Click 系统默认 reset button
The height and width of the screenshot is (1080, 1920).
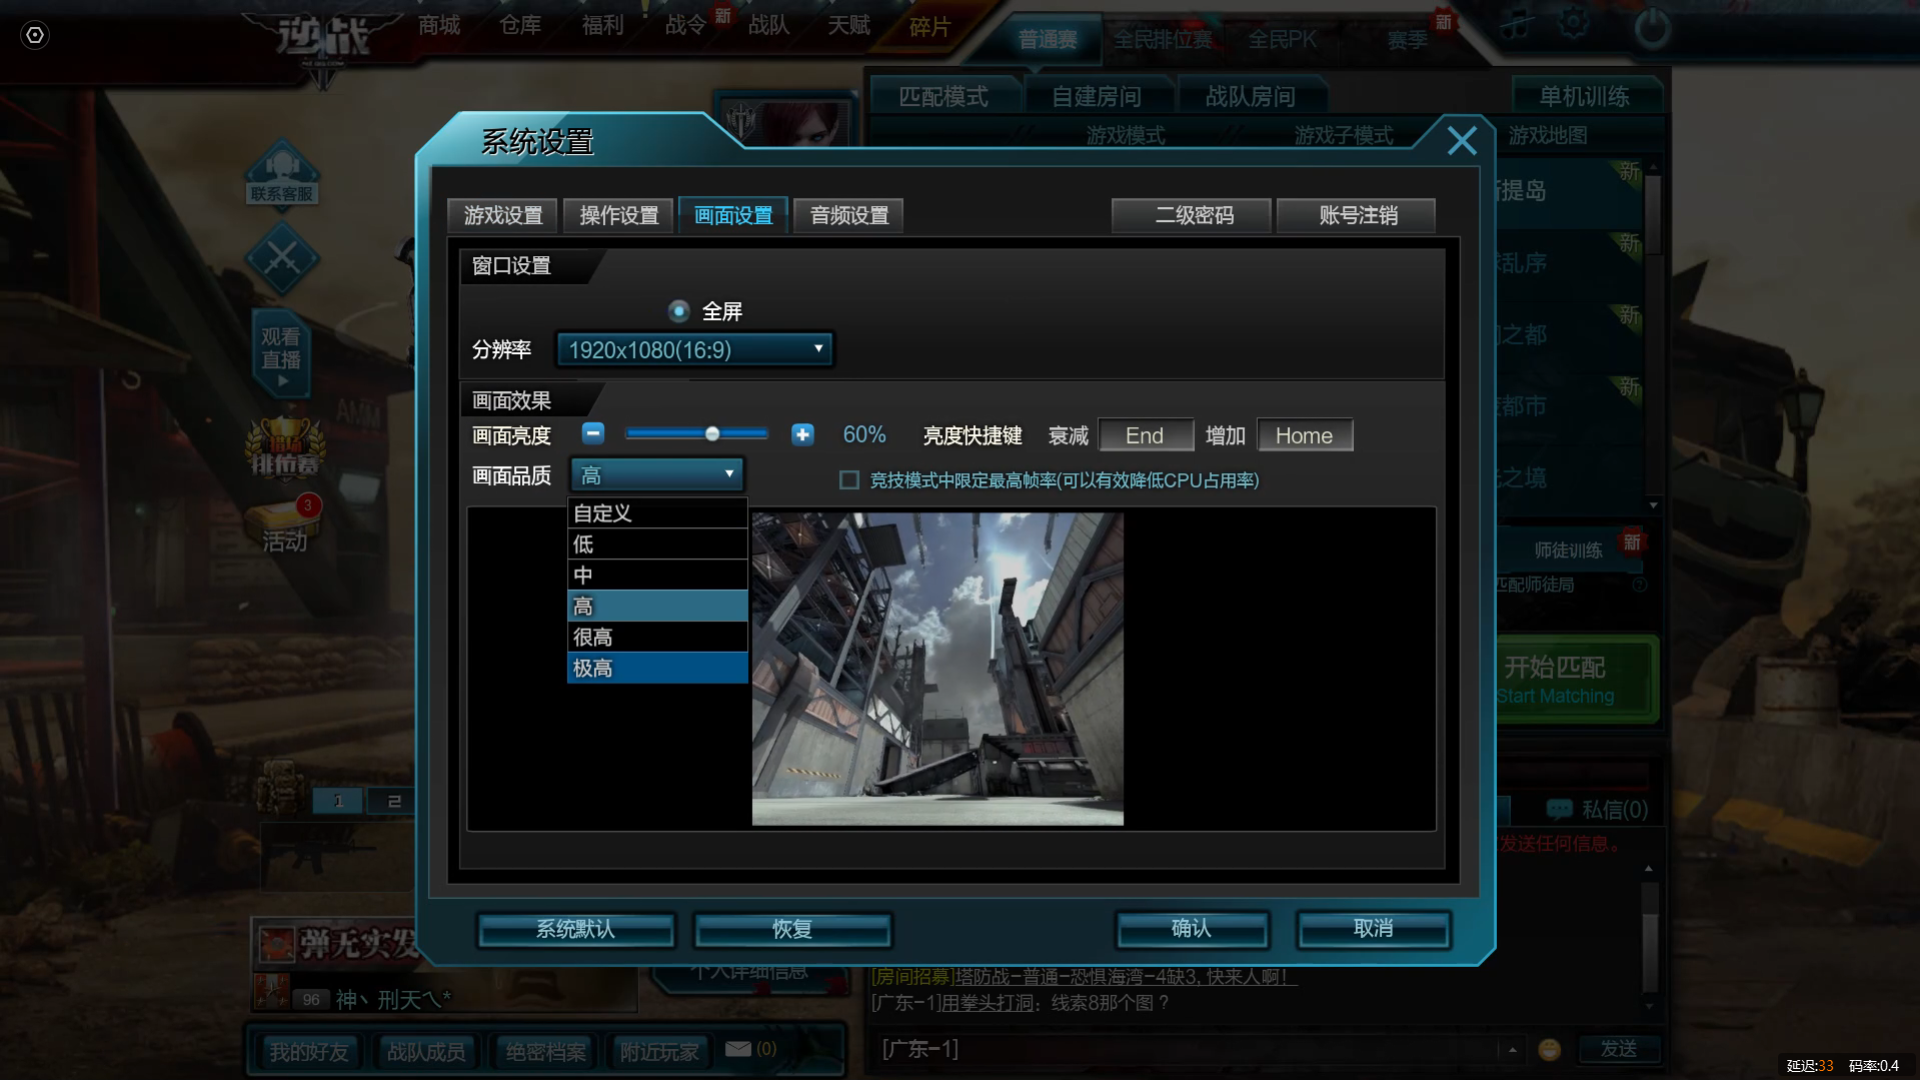point(576,929)
